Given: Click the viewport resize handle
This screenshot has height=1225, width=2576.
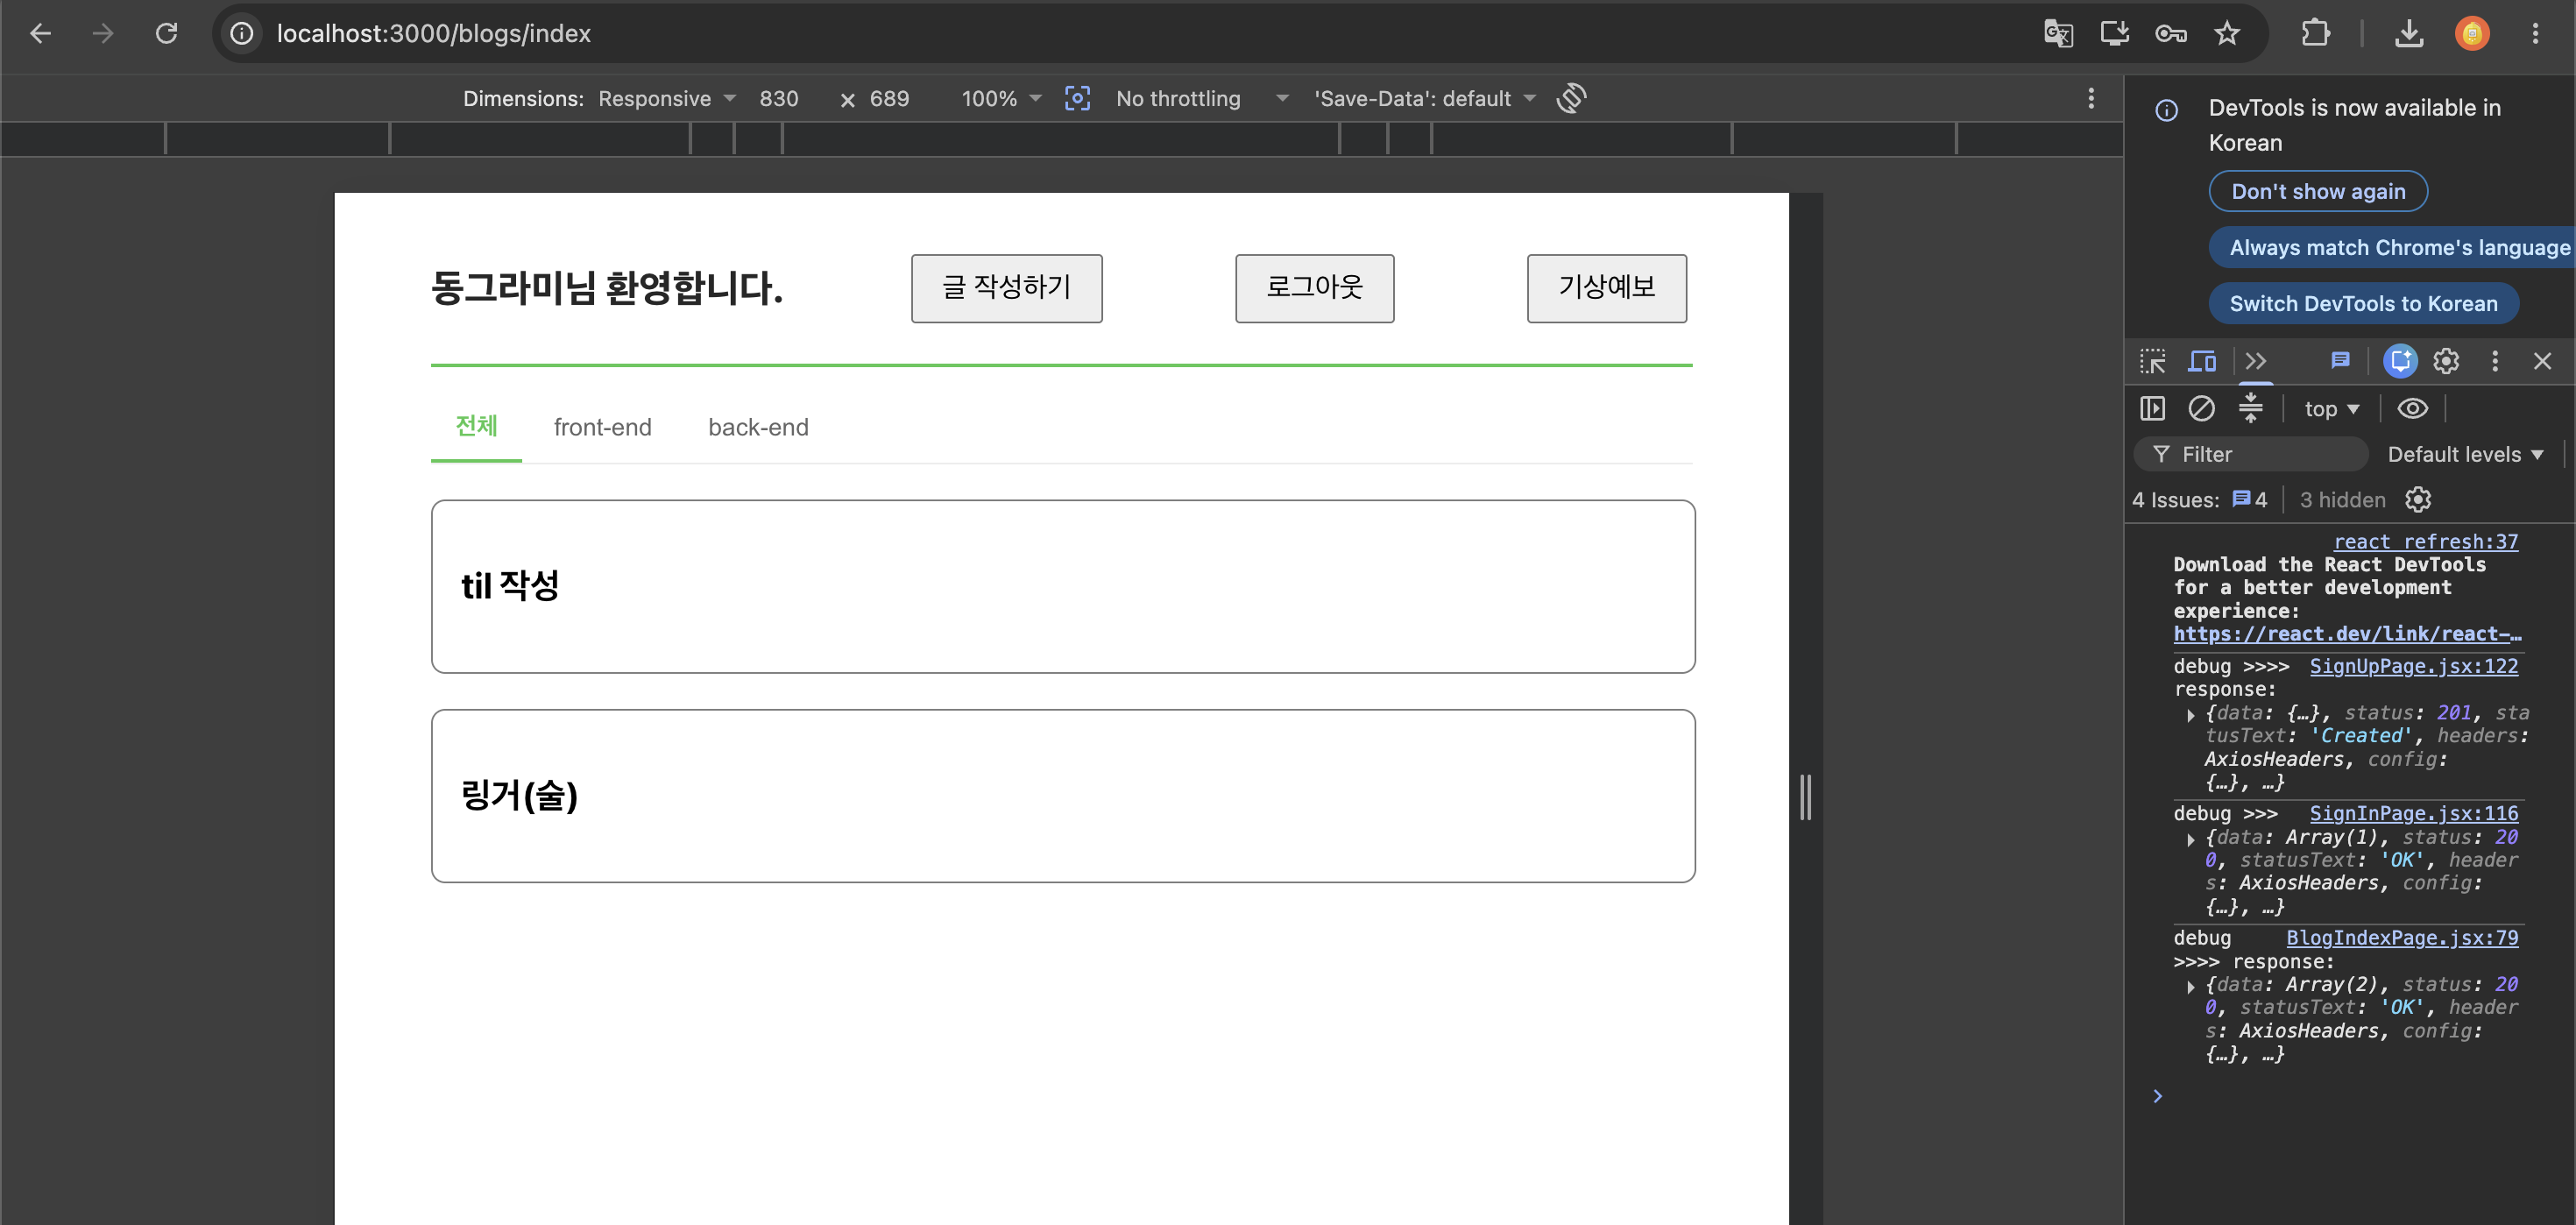Looking at the screenshot, I should click(1805, 797).
